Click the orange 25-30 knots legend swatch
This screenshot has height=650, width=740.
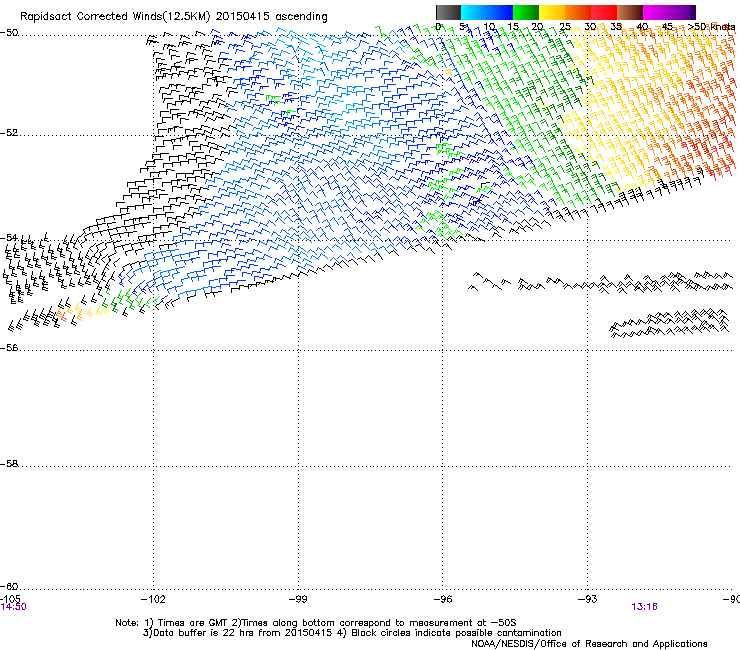[x=578, y=12]
